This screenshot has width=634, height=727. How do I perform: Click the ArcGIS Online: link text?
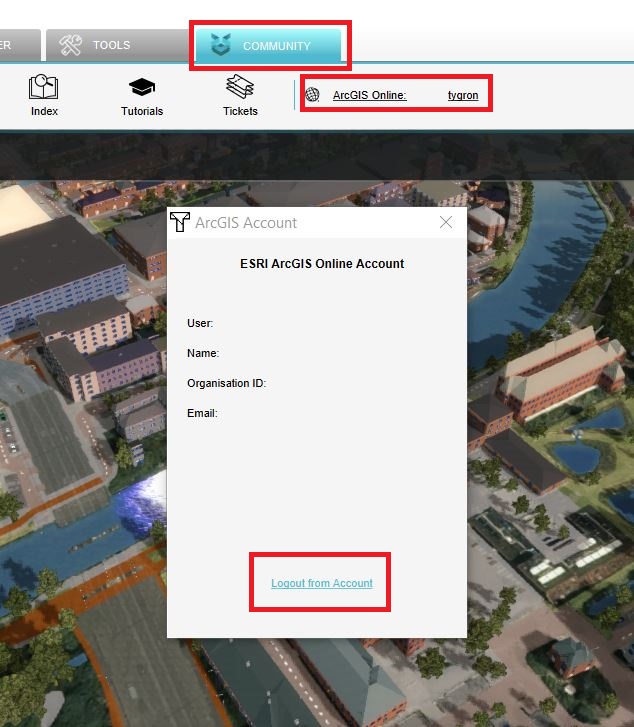369,95
